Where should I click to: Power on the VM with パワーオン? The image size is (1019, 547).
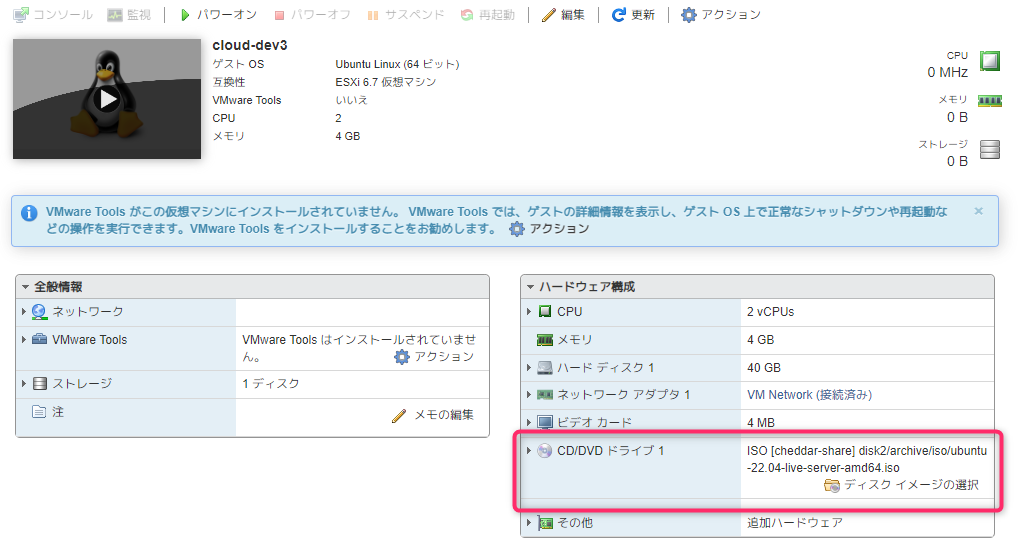coord(219,14)
